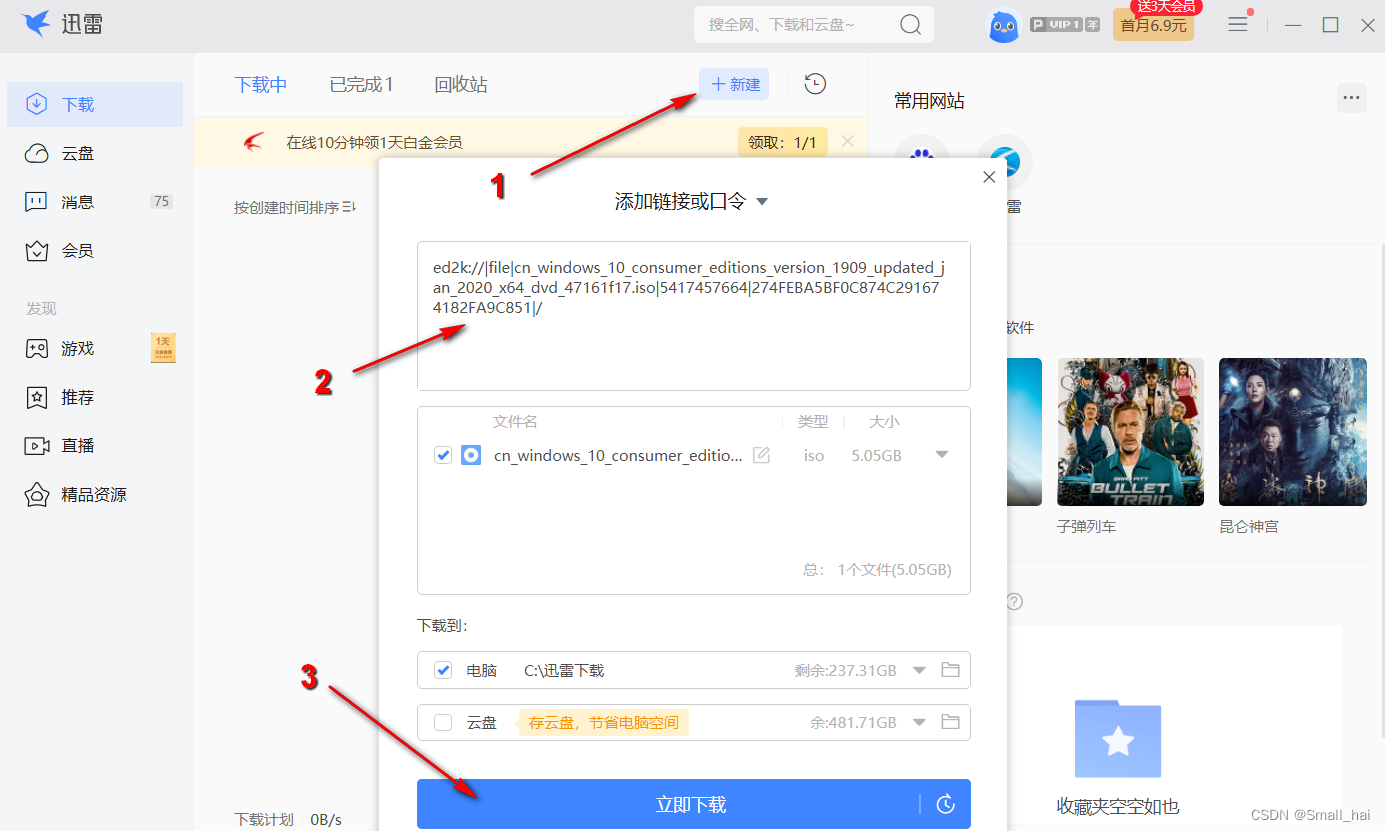The width and height of the screenshot is (1385, 831).
Task: Click the 按创建时间排序 sort control
Action: (295, 207)
